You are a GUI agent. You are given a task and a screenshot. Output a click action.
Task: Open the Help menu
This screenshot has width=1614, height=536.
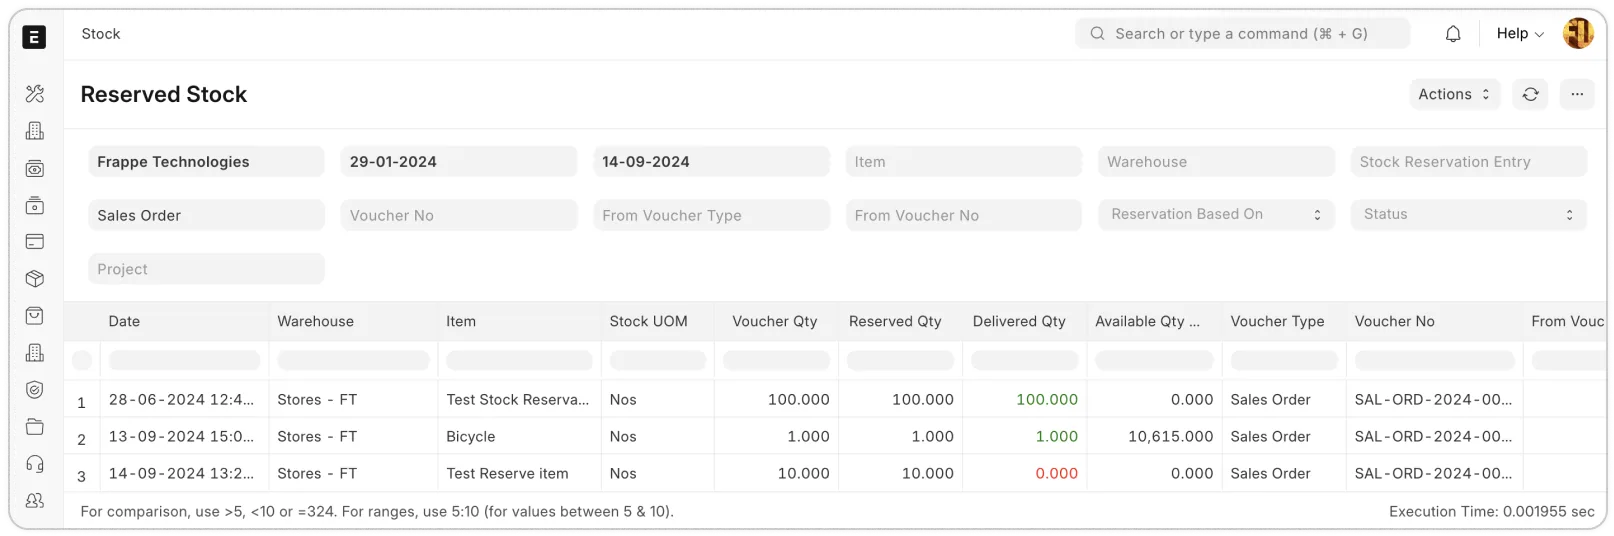click(x=1519, y=34)
